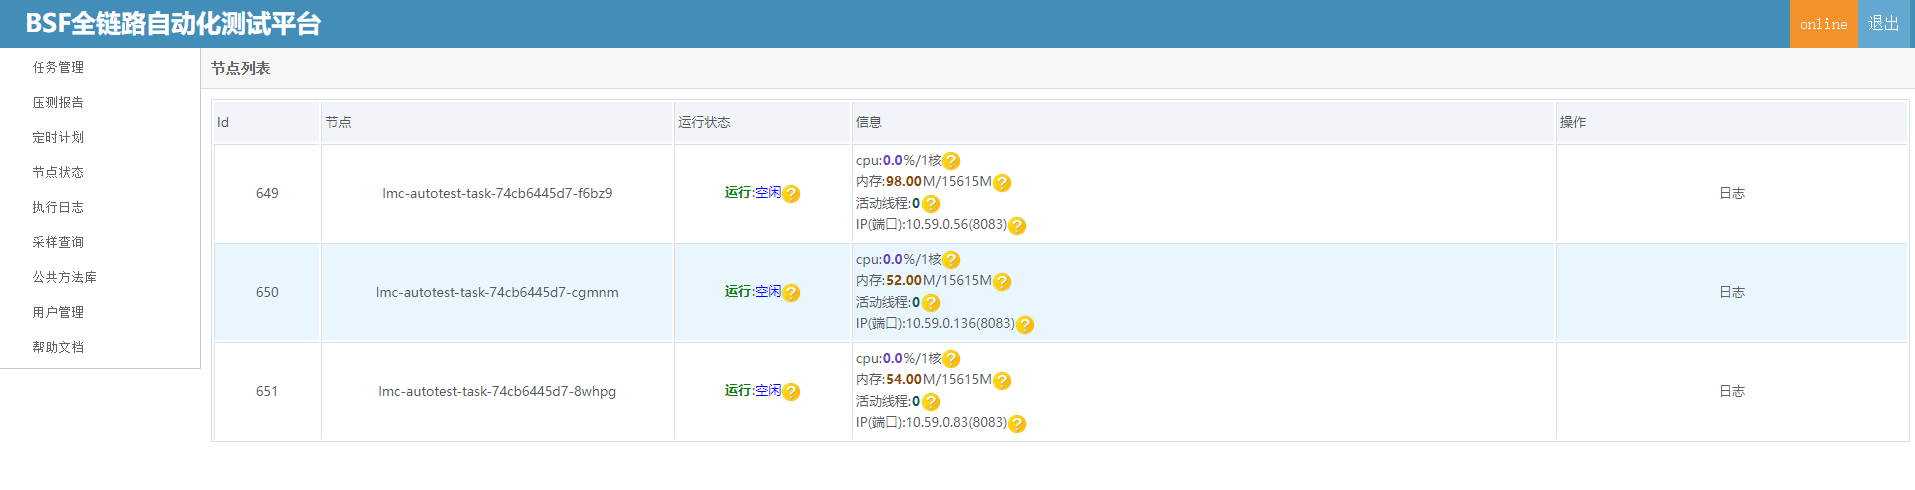1915x490 pixels.
Task: Click help icon beside active threads in row 651
Action: coord(931,402)
